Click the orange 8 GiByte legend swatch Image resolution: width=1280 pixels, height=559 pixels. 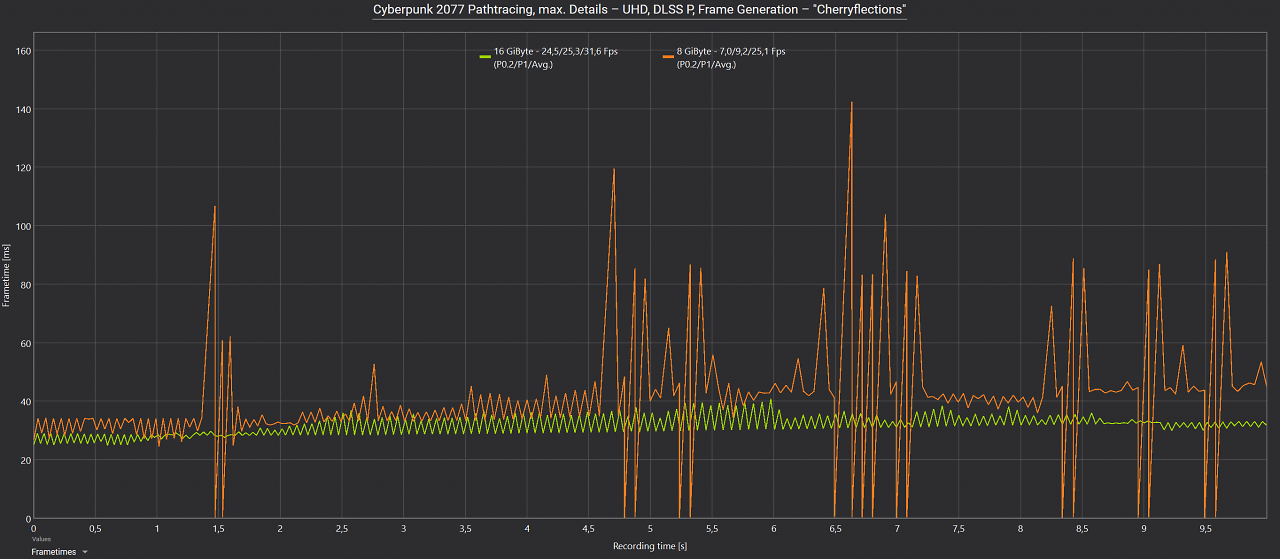(x=668, y=57)
